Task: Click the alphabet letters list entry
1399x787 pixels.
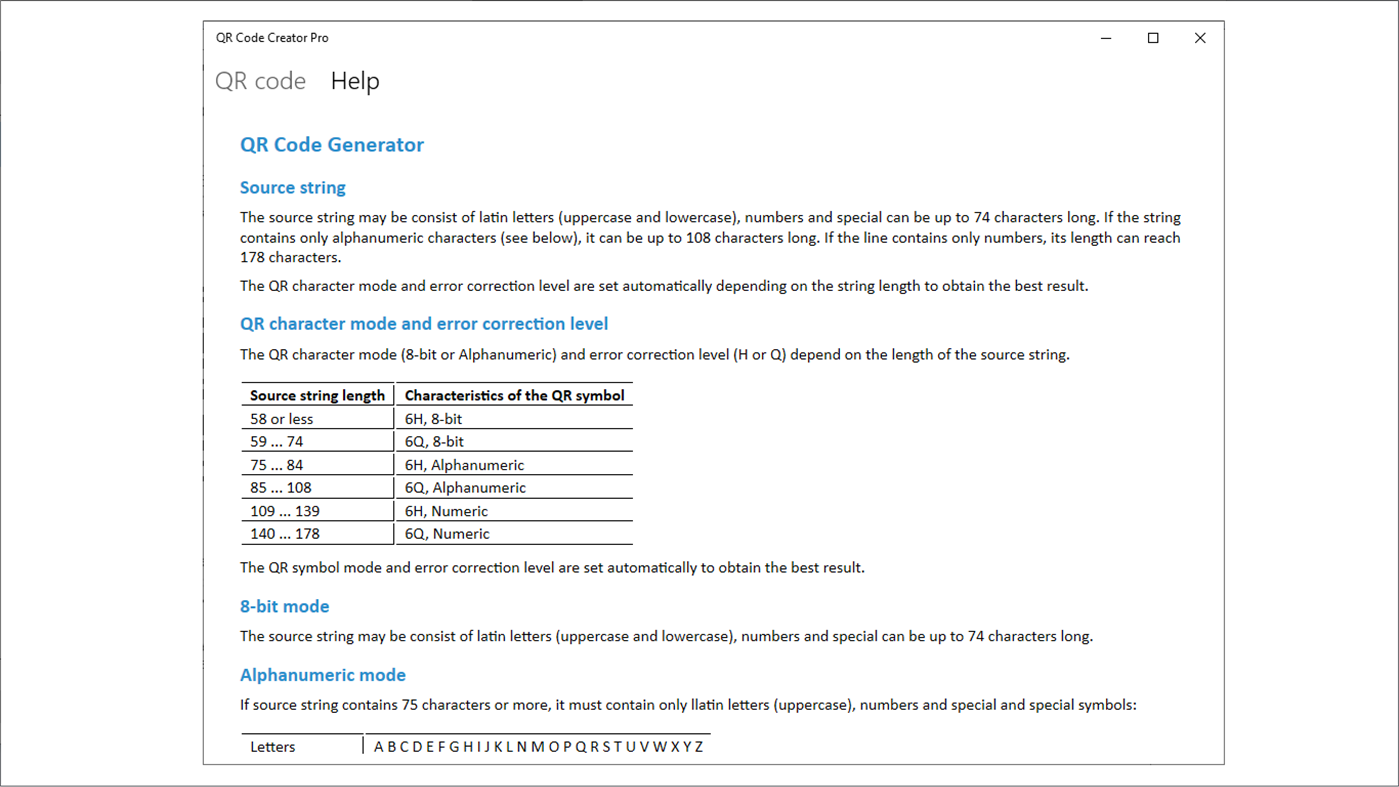Action: tap(536, 746)
